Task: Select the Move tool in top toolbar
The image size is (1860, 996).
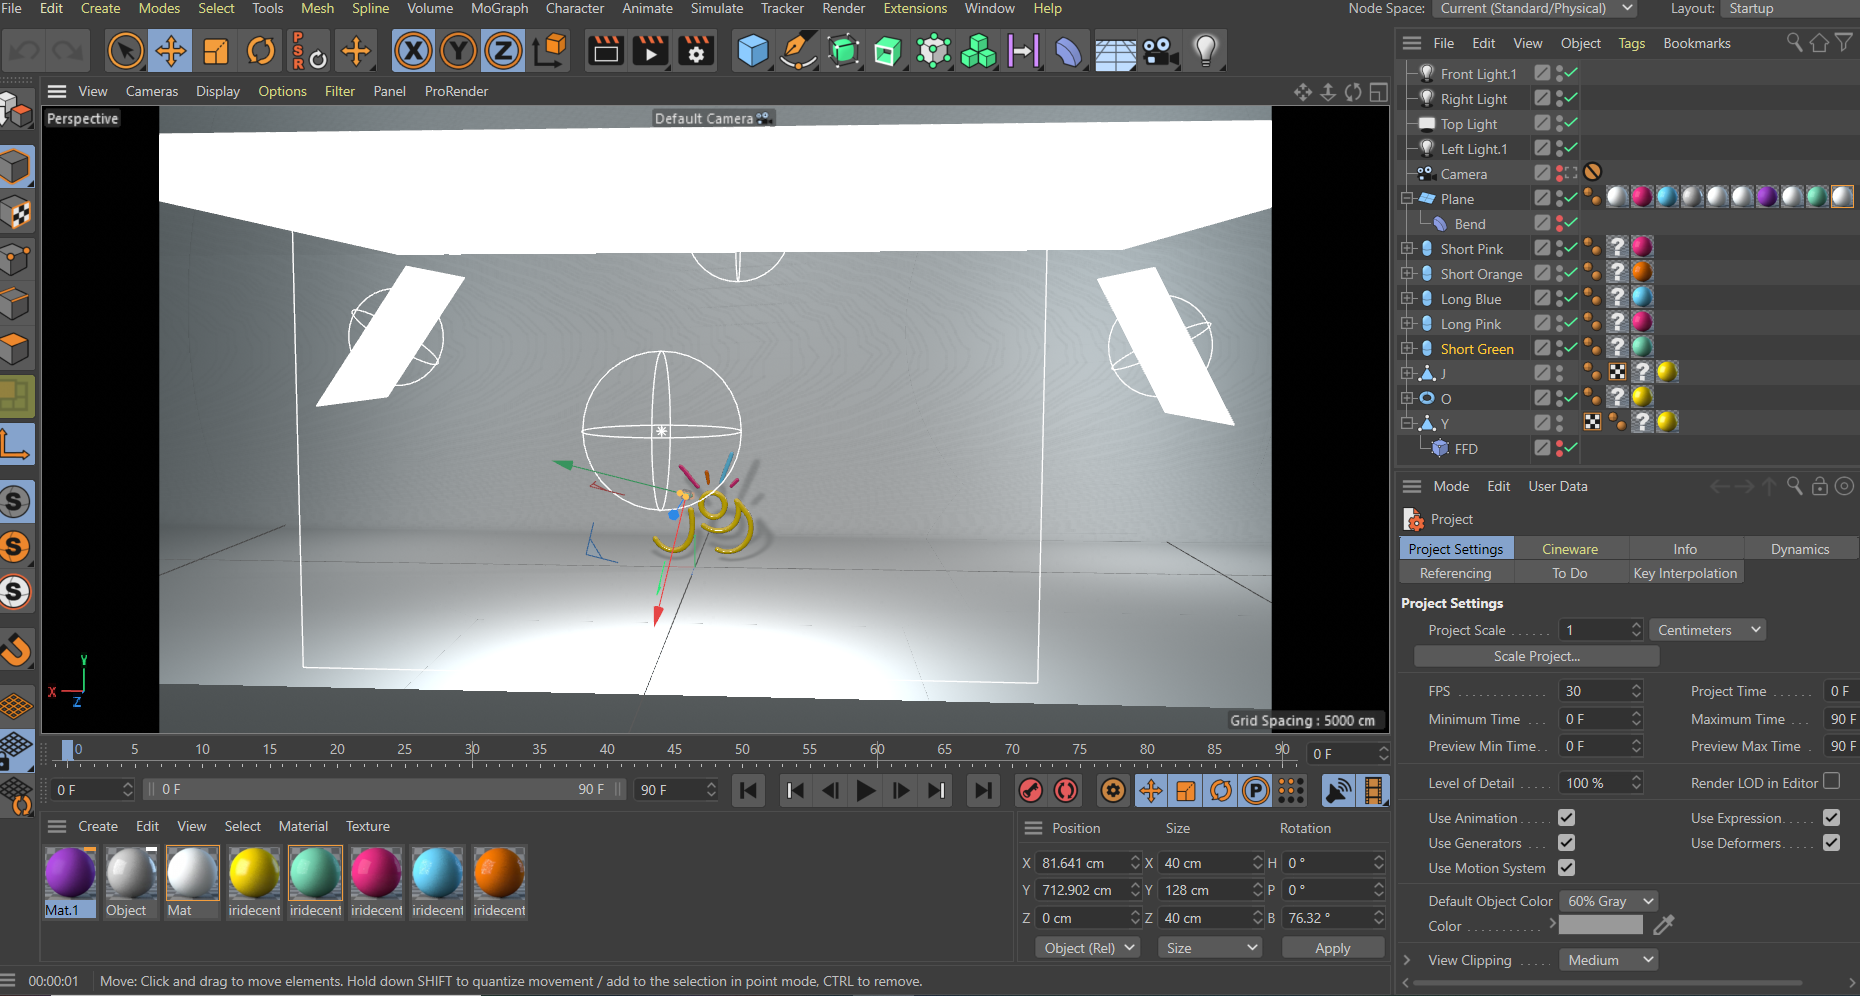Action: (x=171, y=50)
